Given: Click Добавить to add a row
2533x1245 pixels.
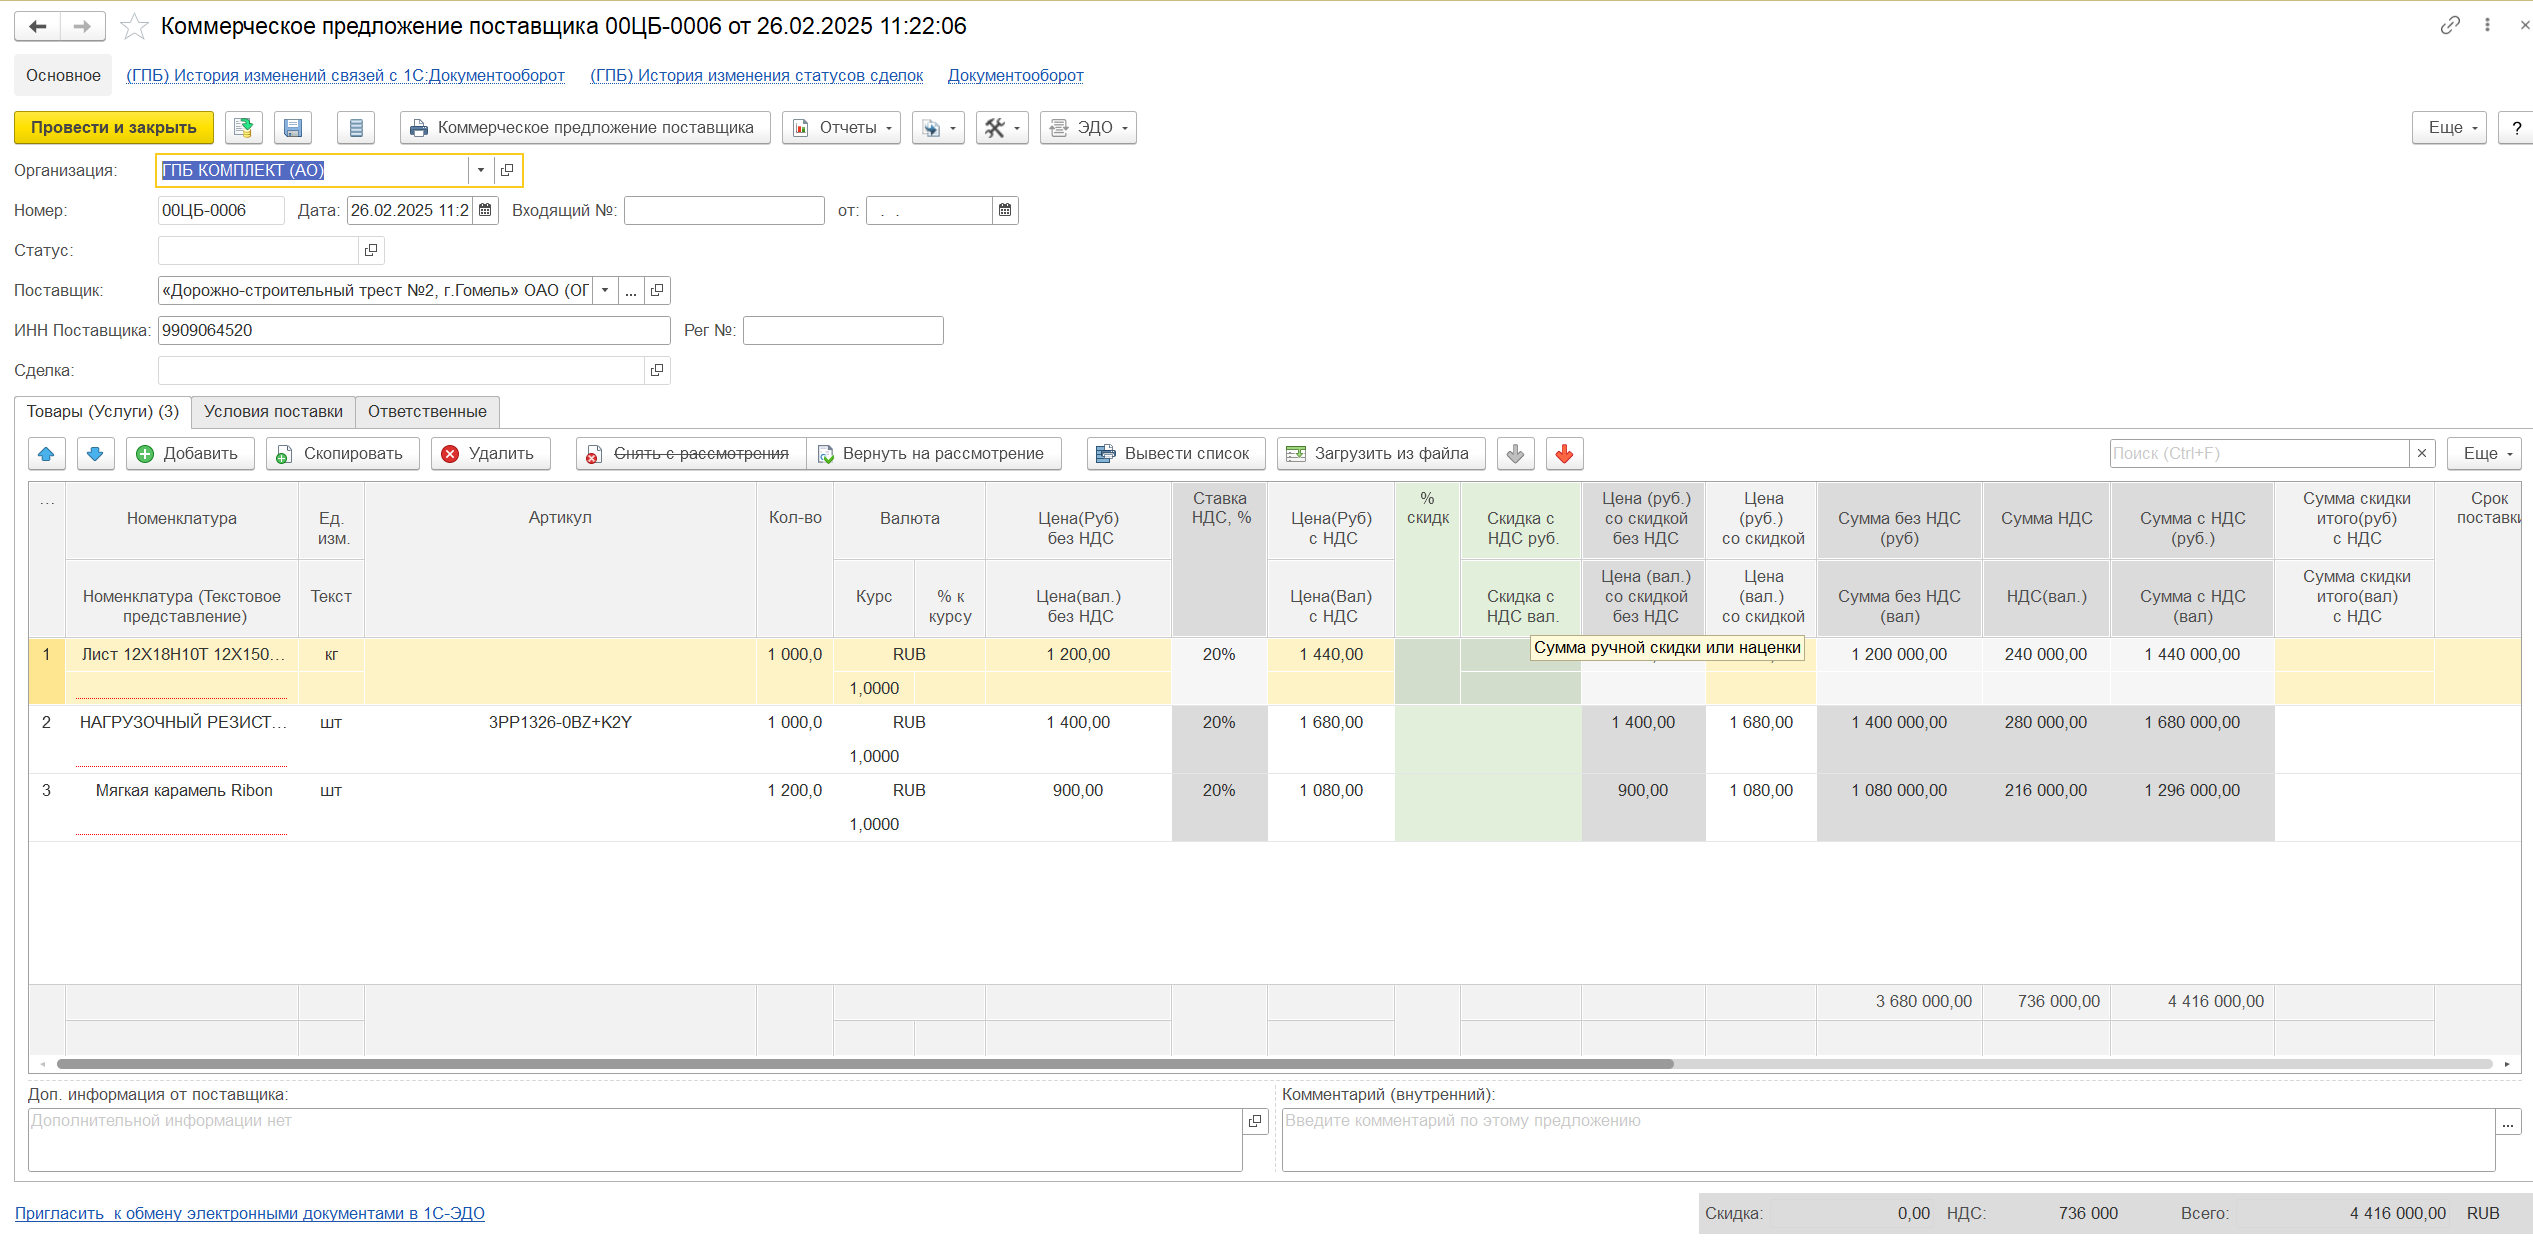Looking at the screenshot, I should (x=190, y=454).
